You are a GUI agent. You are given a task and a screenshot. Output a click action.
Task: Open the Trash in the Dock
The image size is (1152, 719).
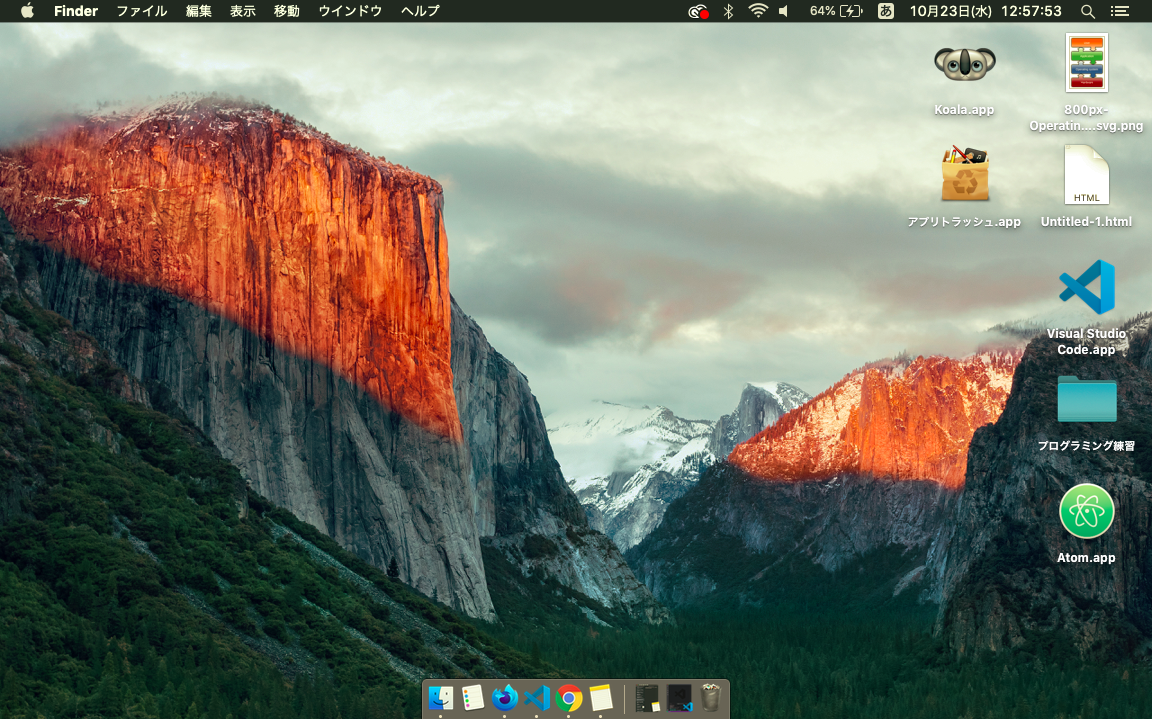tap(710, 698)
